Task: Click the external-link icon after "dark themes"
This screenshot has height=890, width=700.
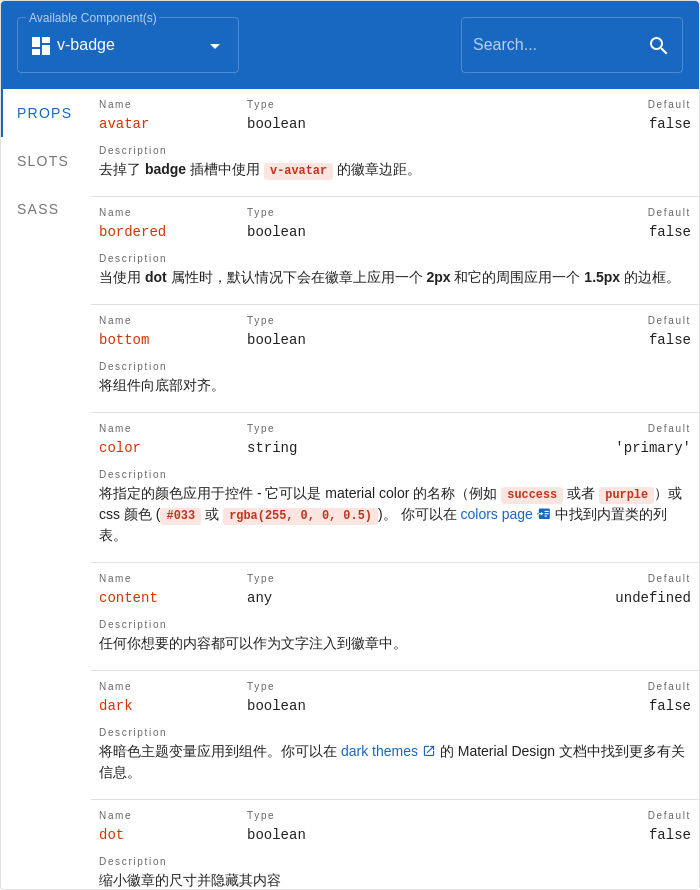Action: [428, 751]
